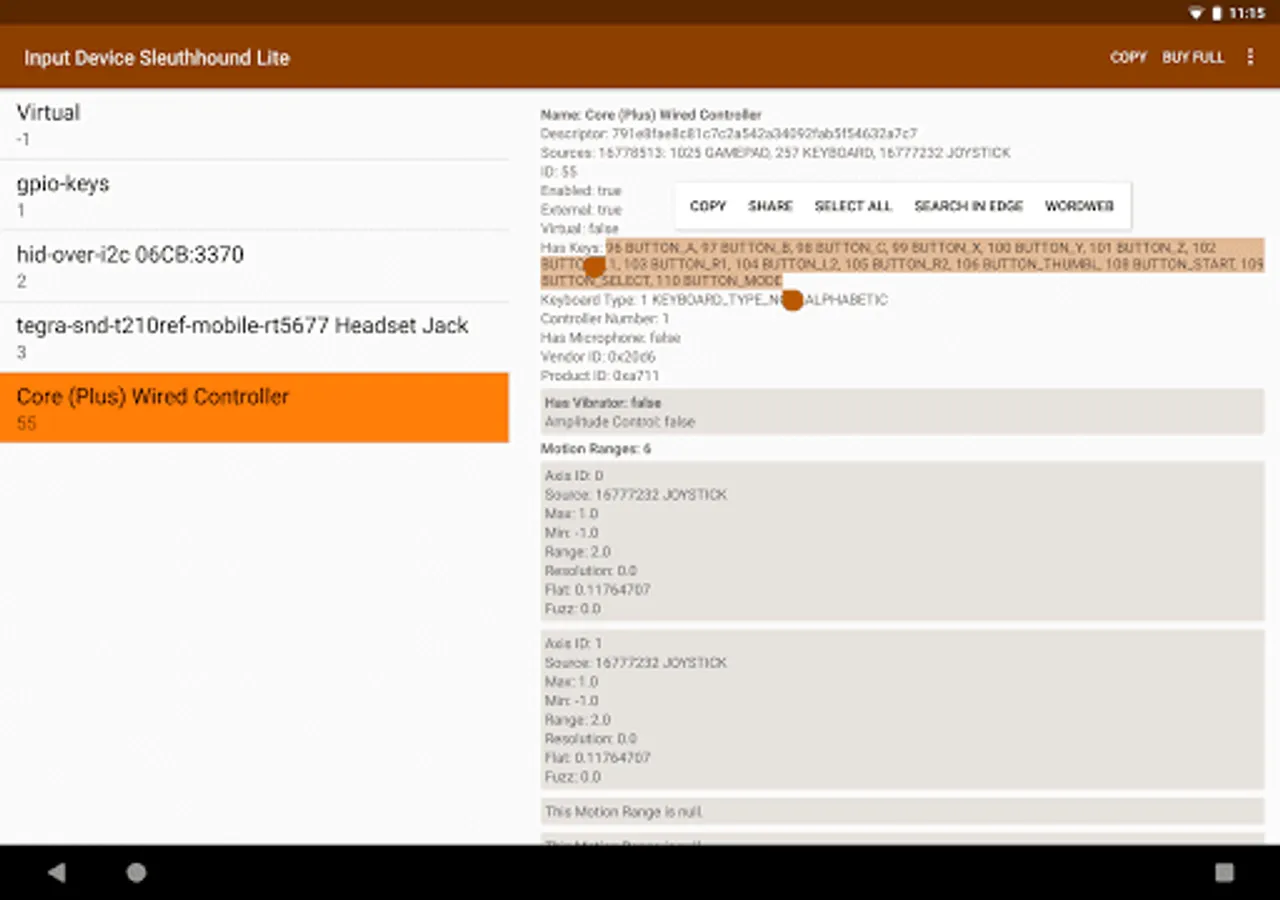The height and width of the screenshot is (900, 1280).
Task: Select hid-over-i2c 06CB:3370 device
Action: [x=254, y=267]
